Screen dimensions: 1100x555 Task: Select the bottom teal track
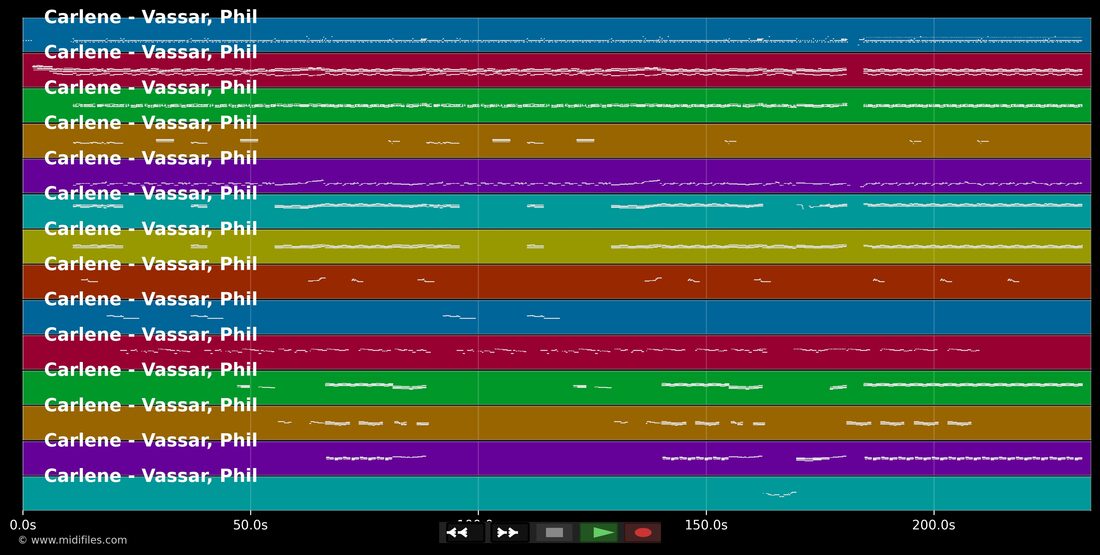(557, 494)
